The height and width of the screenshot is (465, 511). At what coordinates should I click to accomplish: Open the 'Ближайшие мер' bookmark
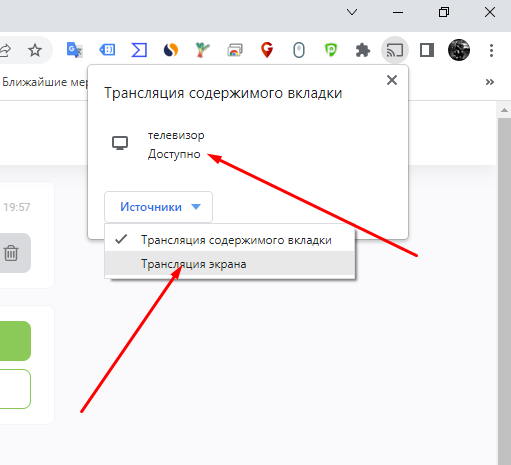tap(45, 82)
